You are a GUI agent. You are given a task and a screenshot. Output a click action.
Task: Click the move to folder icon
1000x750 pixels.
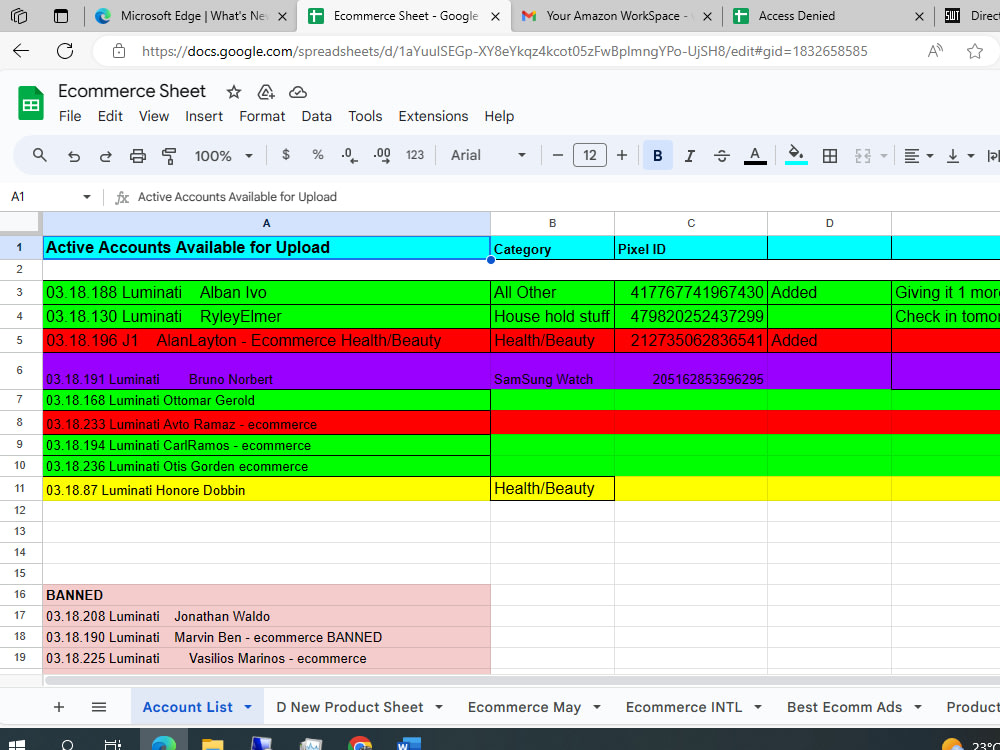tap(266, 92)
